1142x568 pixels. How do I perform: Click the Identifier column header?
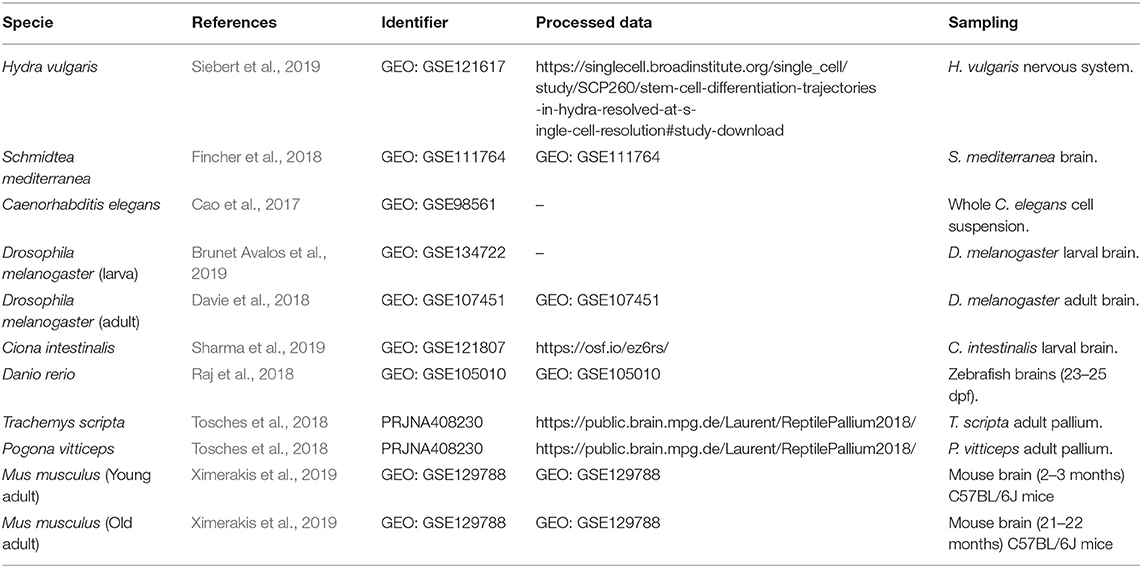coord(415,23)
